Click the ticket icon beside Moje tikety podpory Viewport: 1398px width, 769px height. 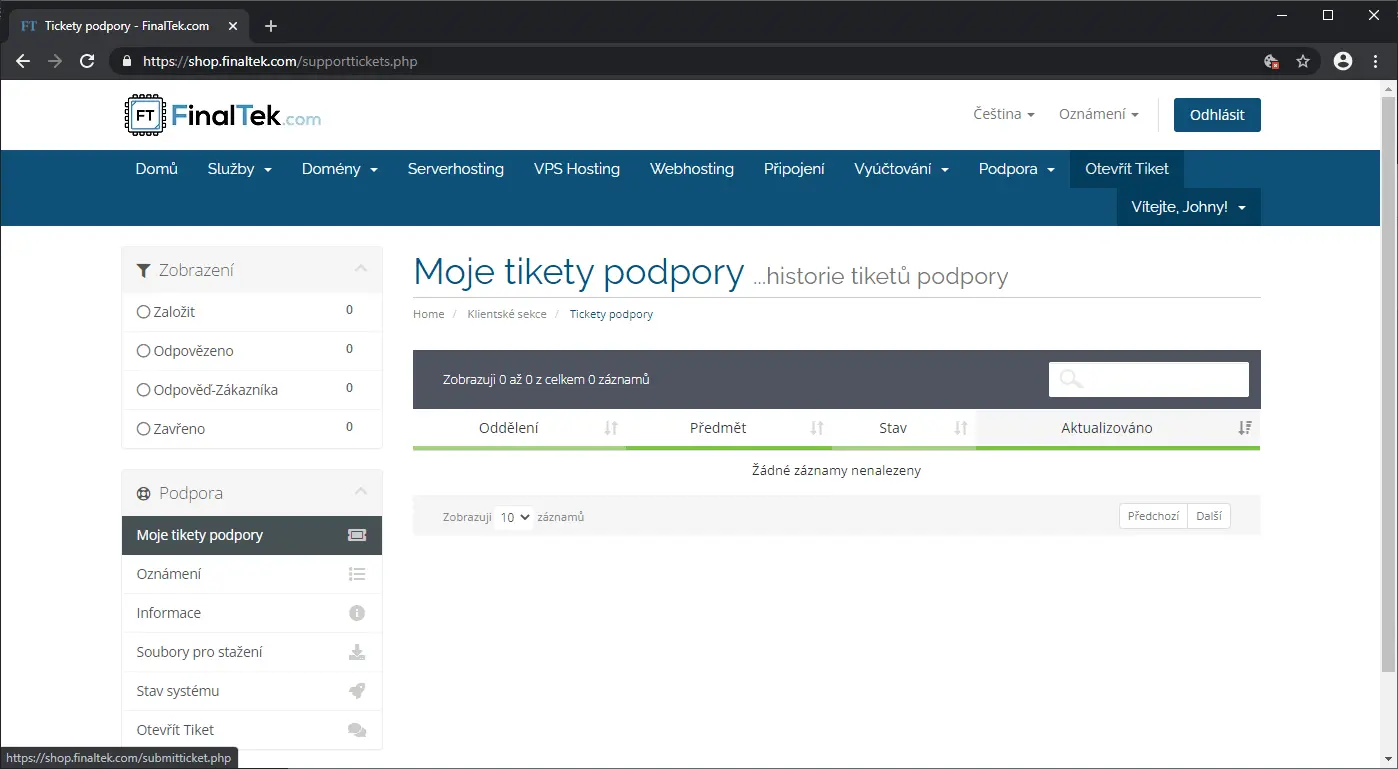[x=356, y=535]
